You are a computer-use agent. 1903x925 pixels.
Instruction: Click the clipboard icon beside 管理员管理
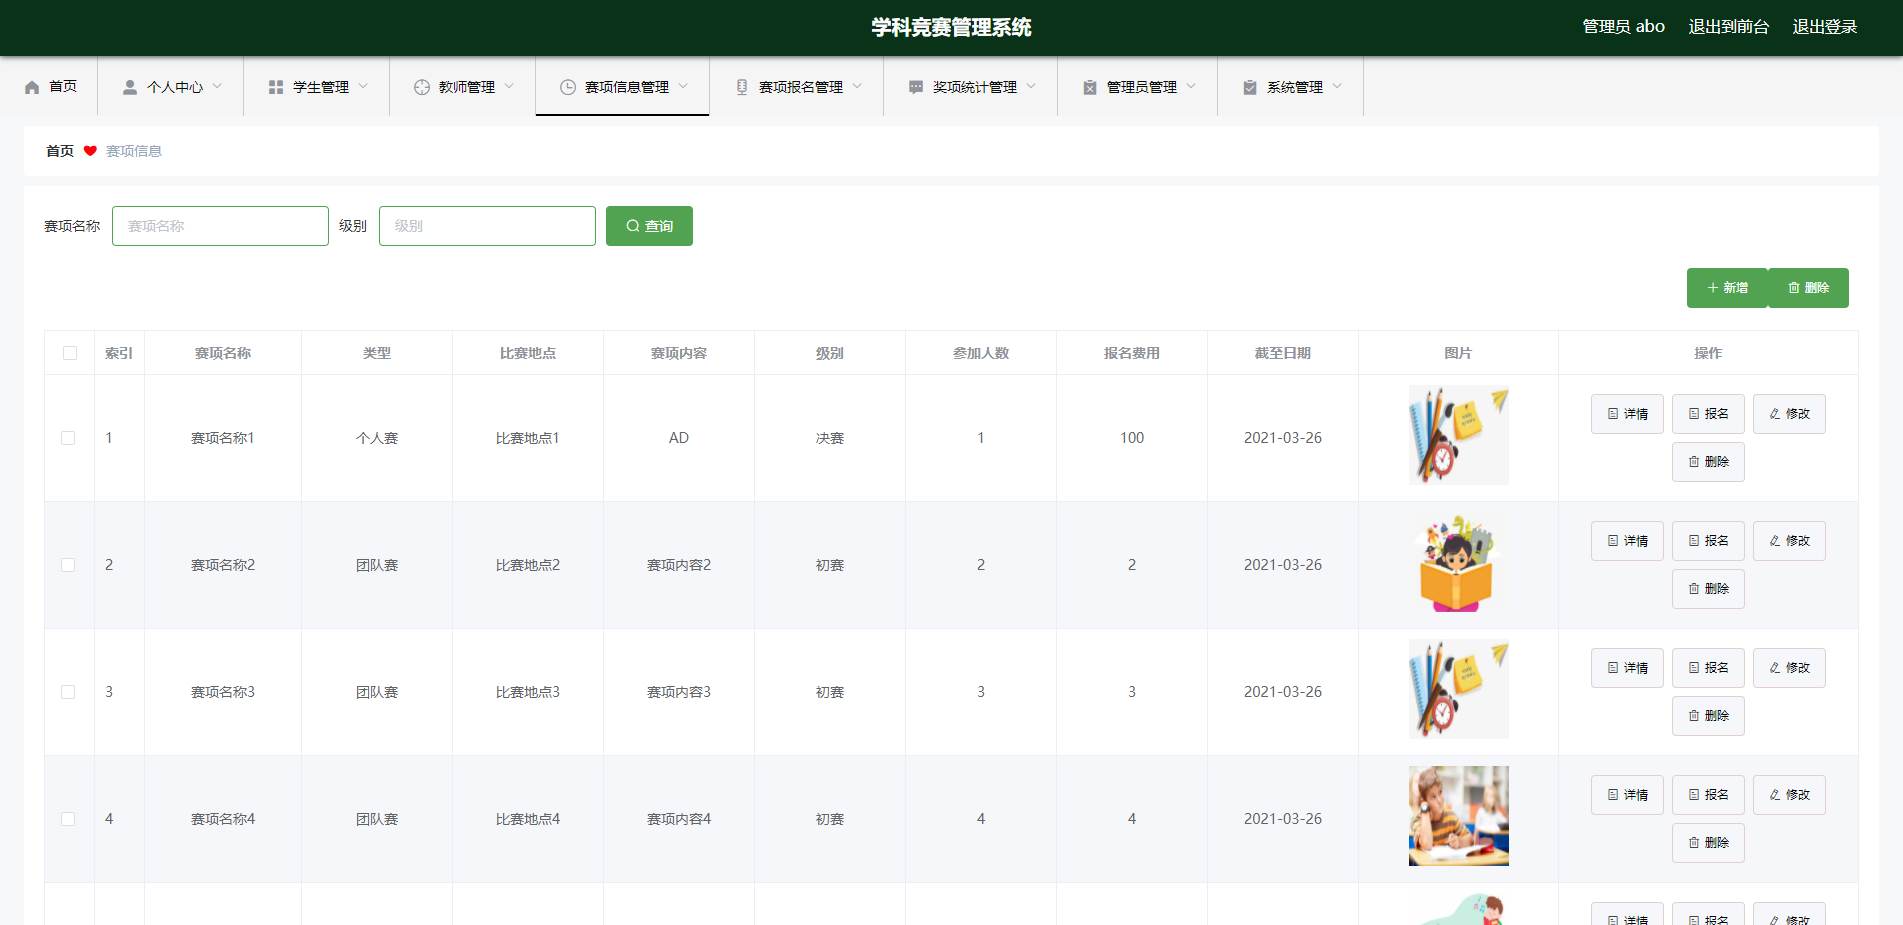pos(1090,87)
